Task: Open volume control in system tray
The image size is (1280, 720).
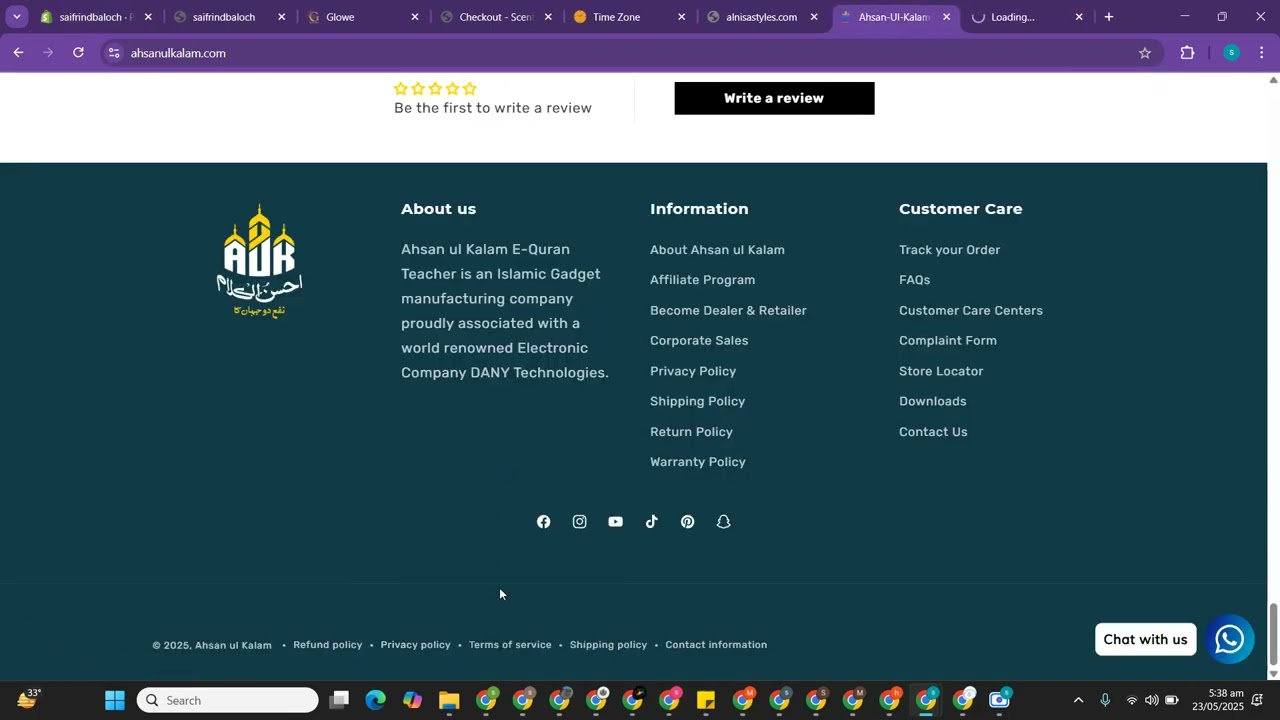Action: coord(1151,700)
